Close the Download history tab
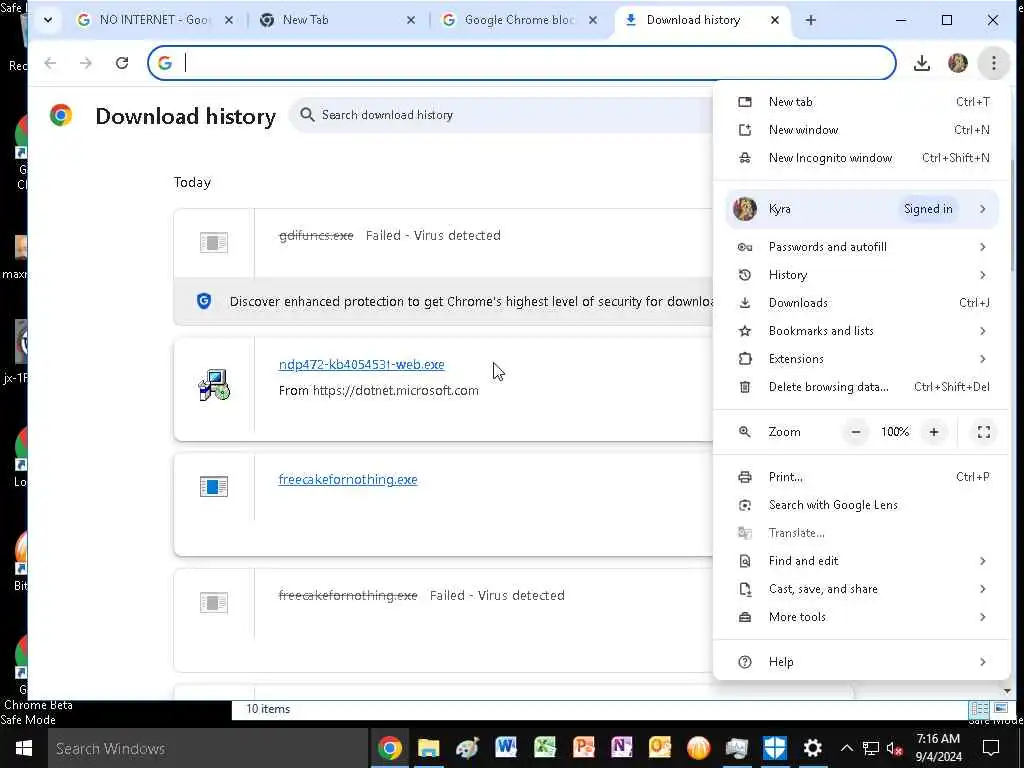The height and width of the screenshot is (768, 1024). (775, 20)
